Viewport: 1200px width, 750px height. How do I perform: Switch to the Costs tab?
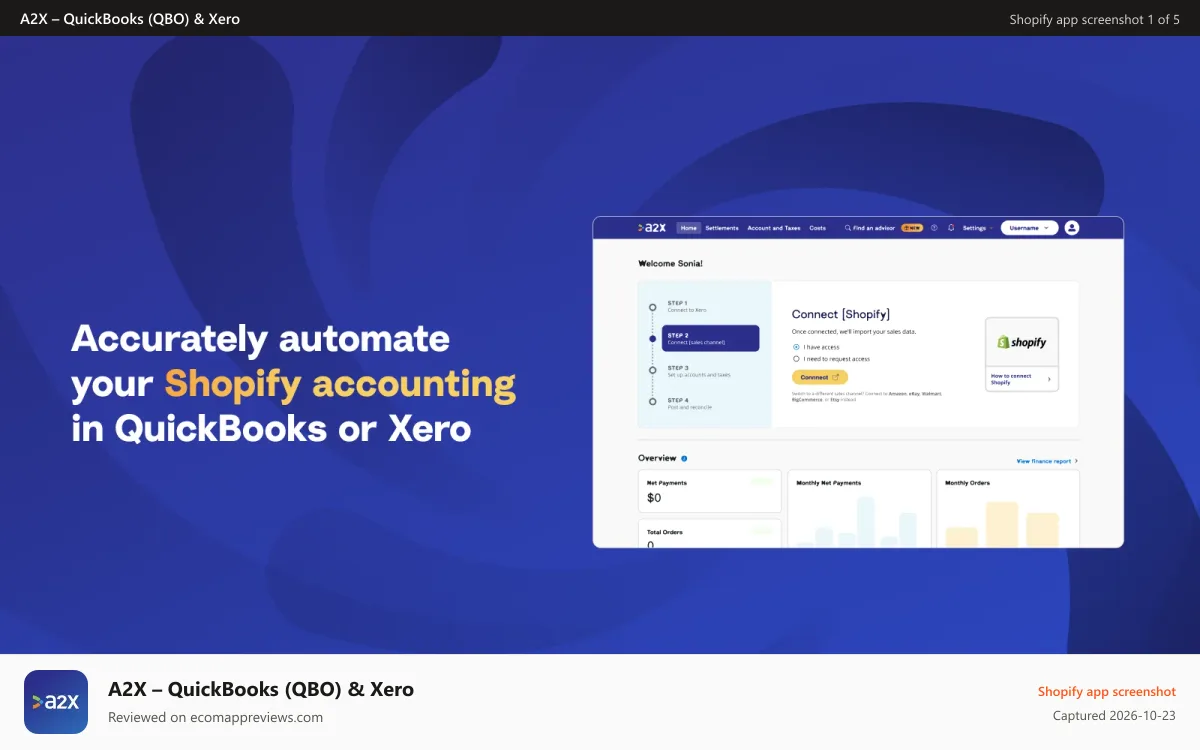click(817, 228)
